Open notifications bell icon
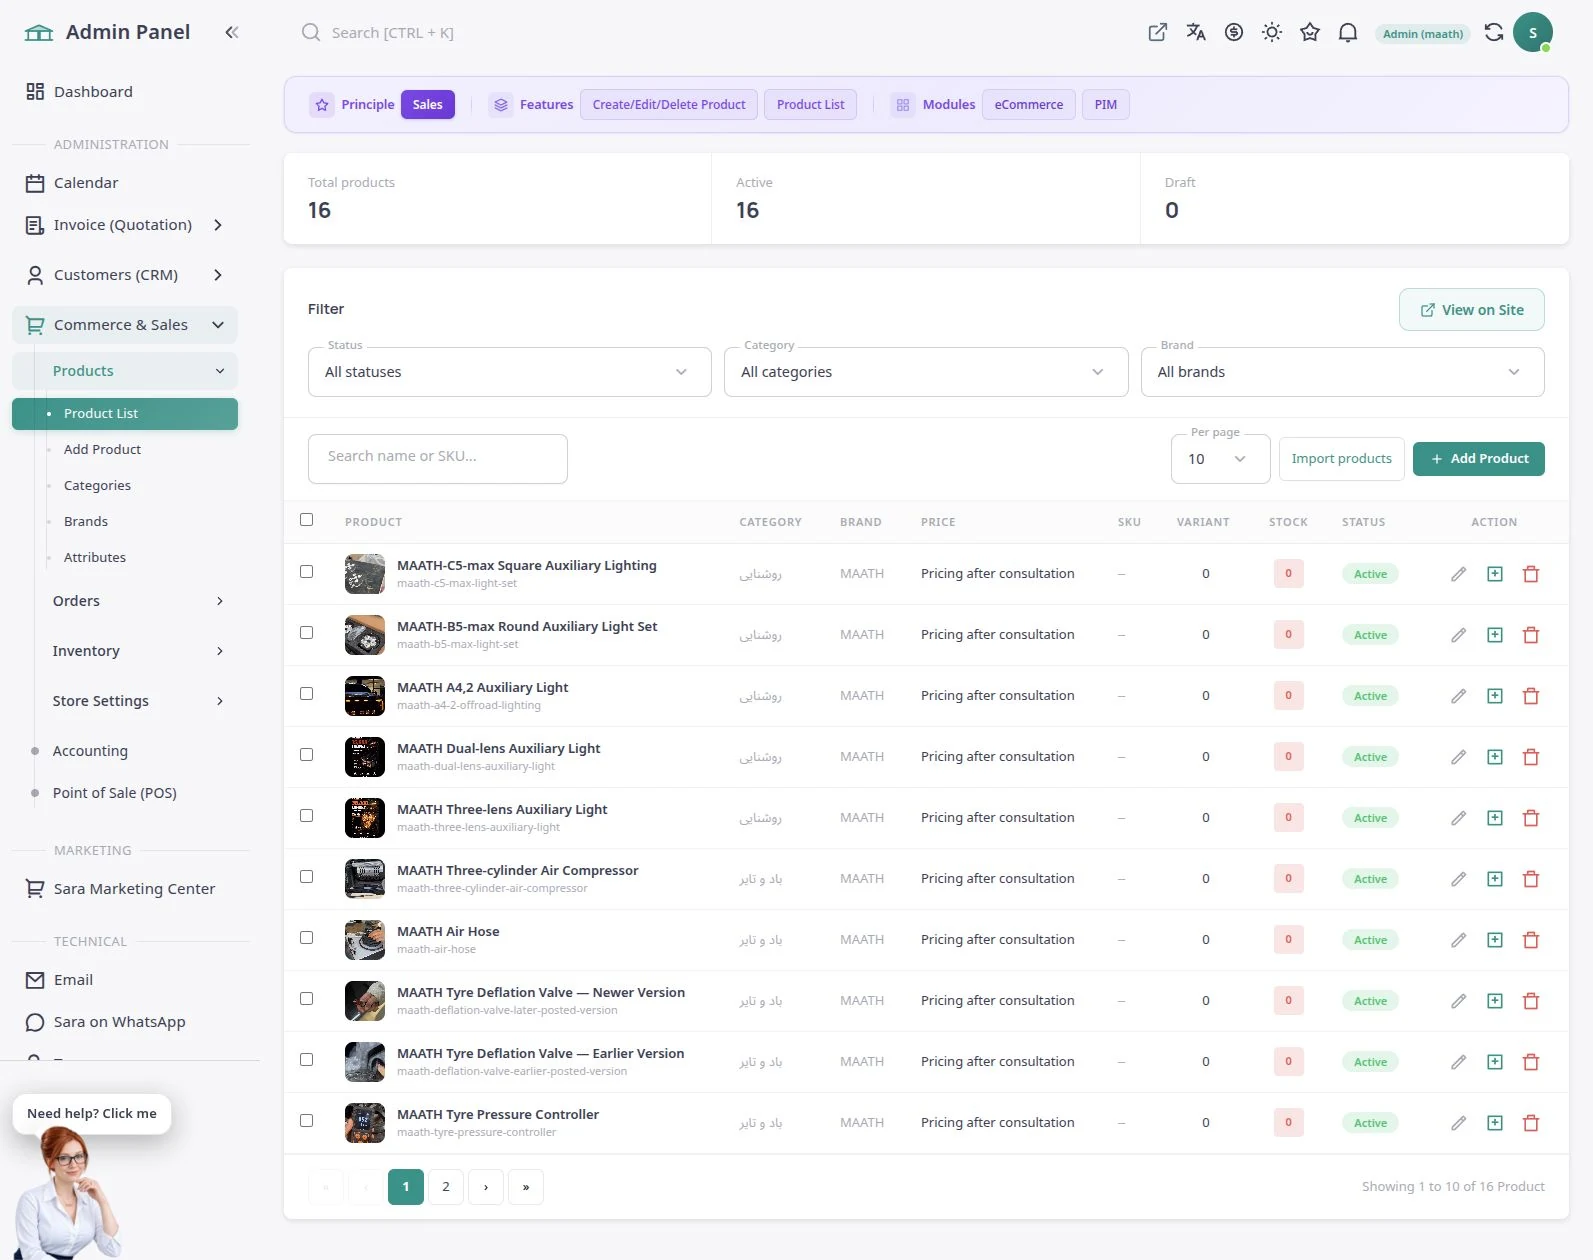Screen dimensions: 1593x1260 1348,32
